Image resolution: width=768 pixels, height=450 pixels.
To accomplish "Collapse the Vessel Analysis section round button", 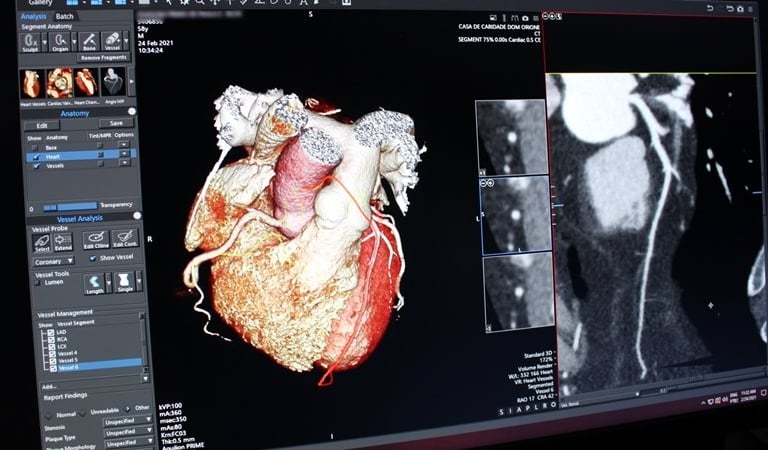I will [x=137, y=216].
